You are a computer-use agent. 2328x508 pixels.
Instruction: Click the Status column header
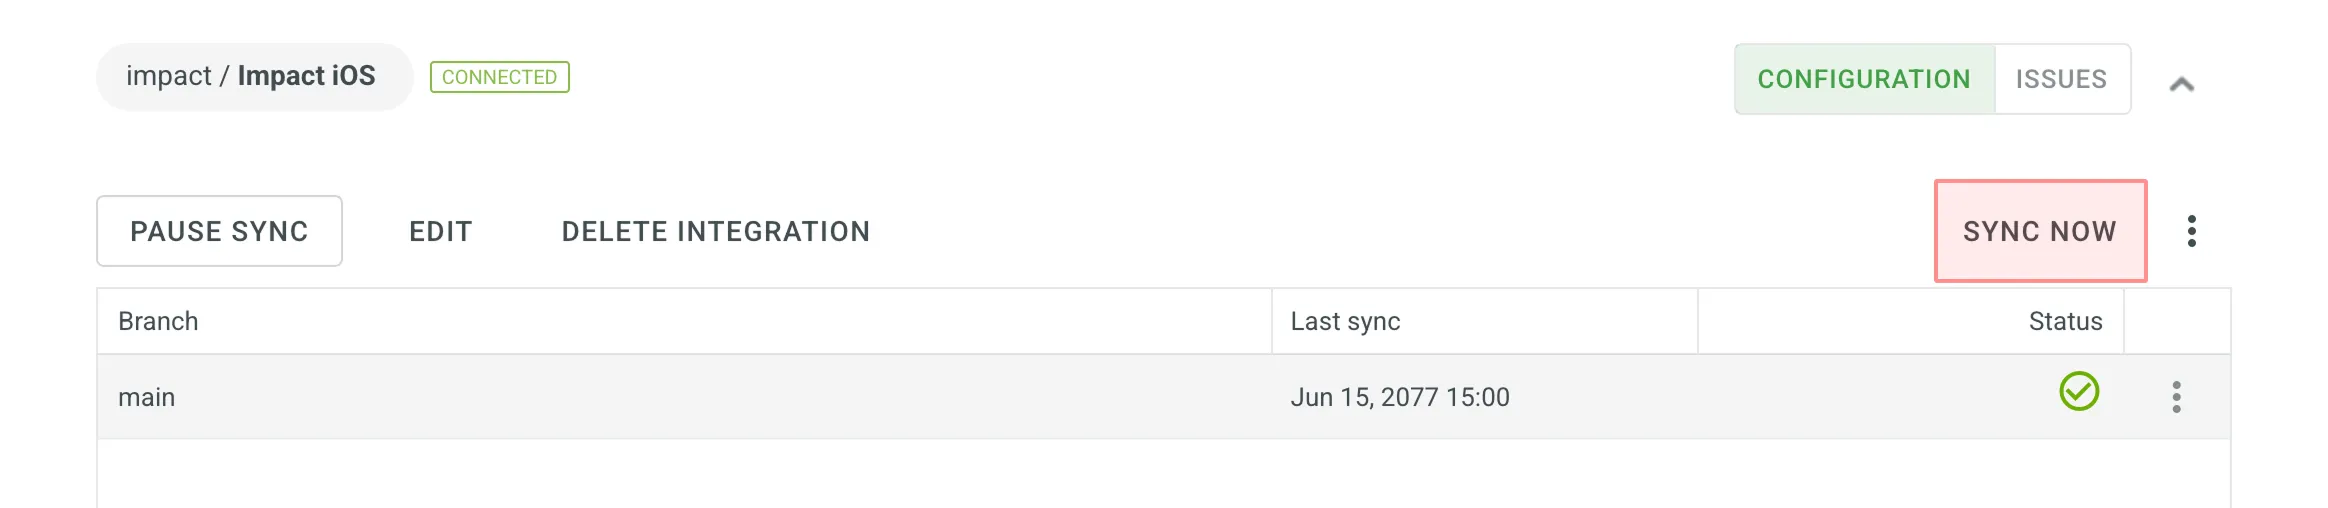click(x=2065, y=321)
